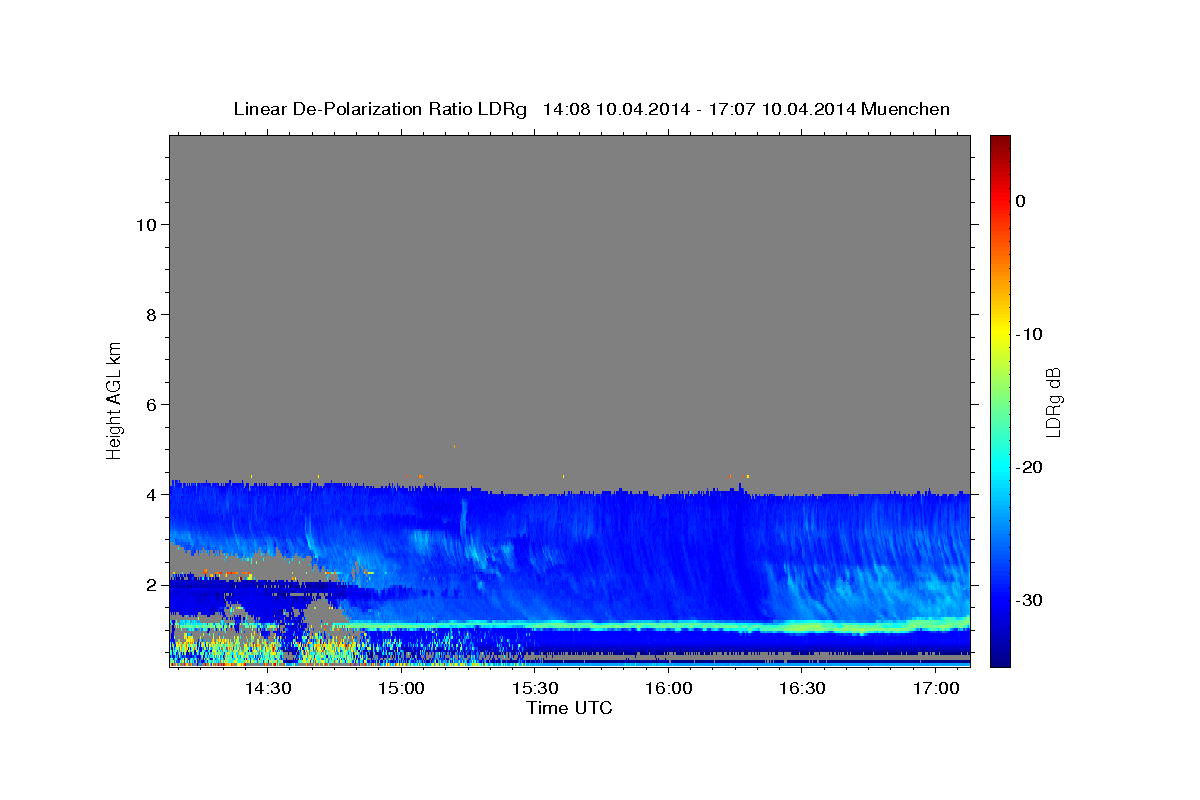1200x800 pixels.
Task: Click the 17:00 time tick label
Action: 935,689
